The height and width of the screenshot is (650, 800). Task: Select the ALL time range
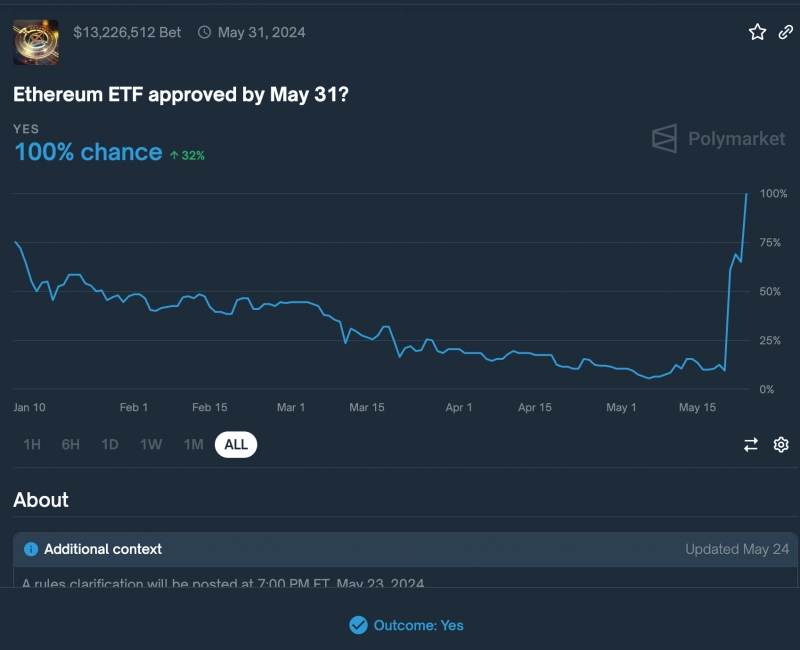(236, 445)
